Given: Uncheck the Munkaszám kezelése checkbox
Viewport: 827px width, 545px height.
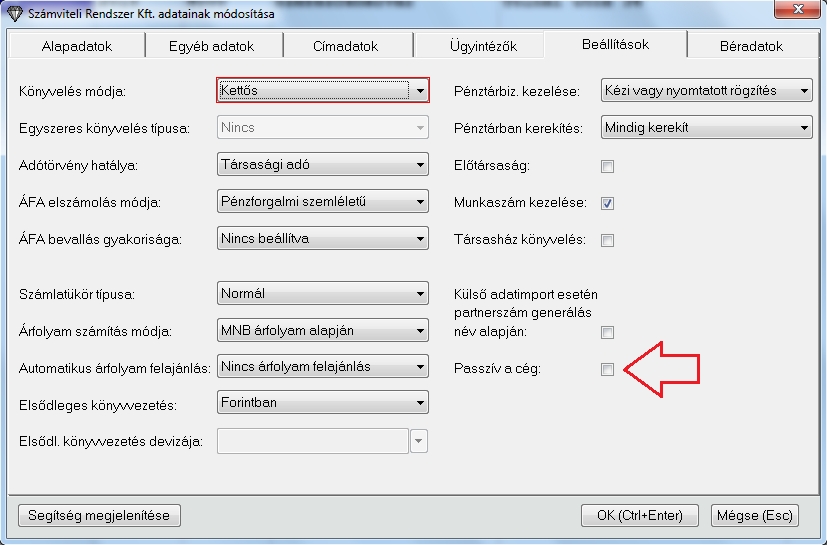Looking at the screenshot, I should click(607, 203).
